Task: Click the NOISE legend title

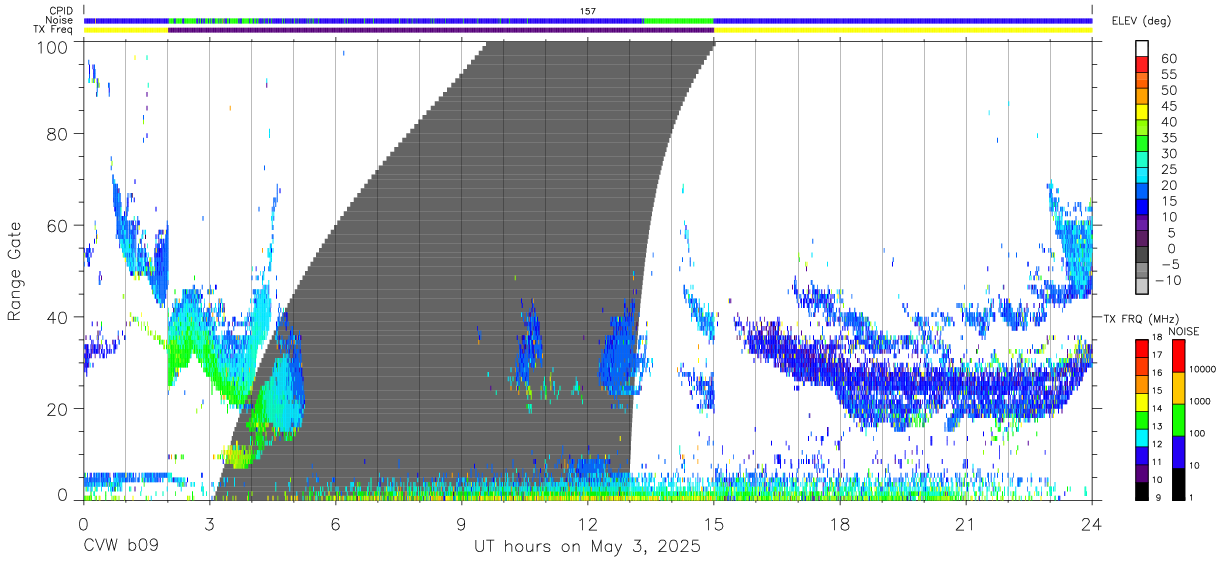Action: click(x=1183, y=331)
